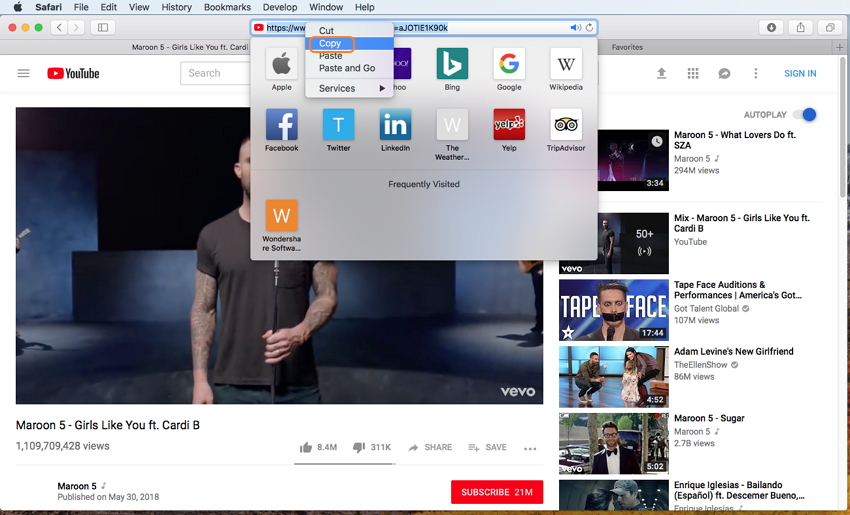The height and width of the screenshot is (515, 850).
Task: Click the Safari forward arrow
Action: pyautogui.click(x=76, y=27)
